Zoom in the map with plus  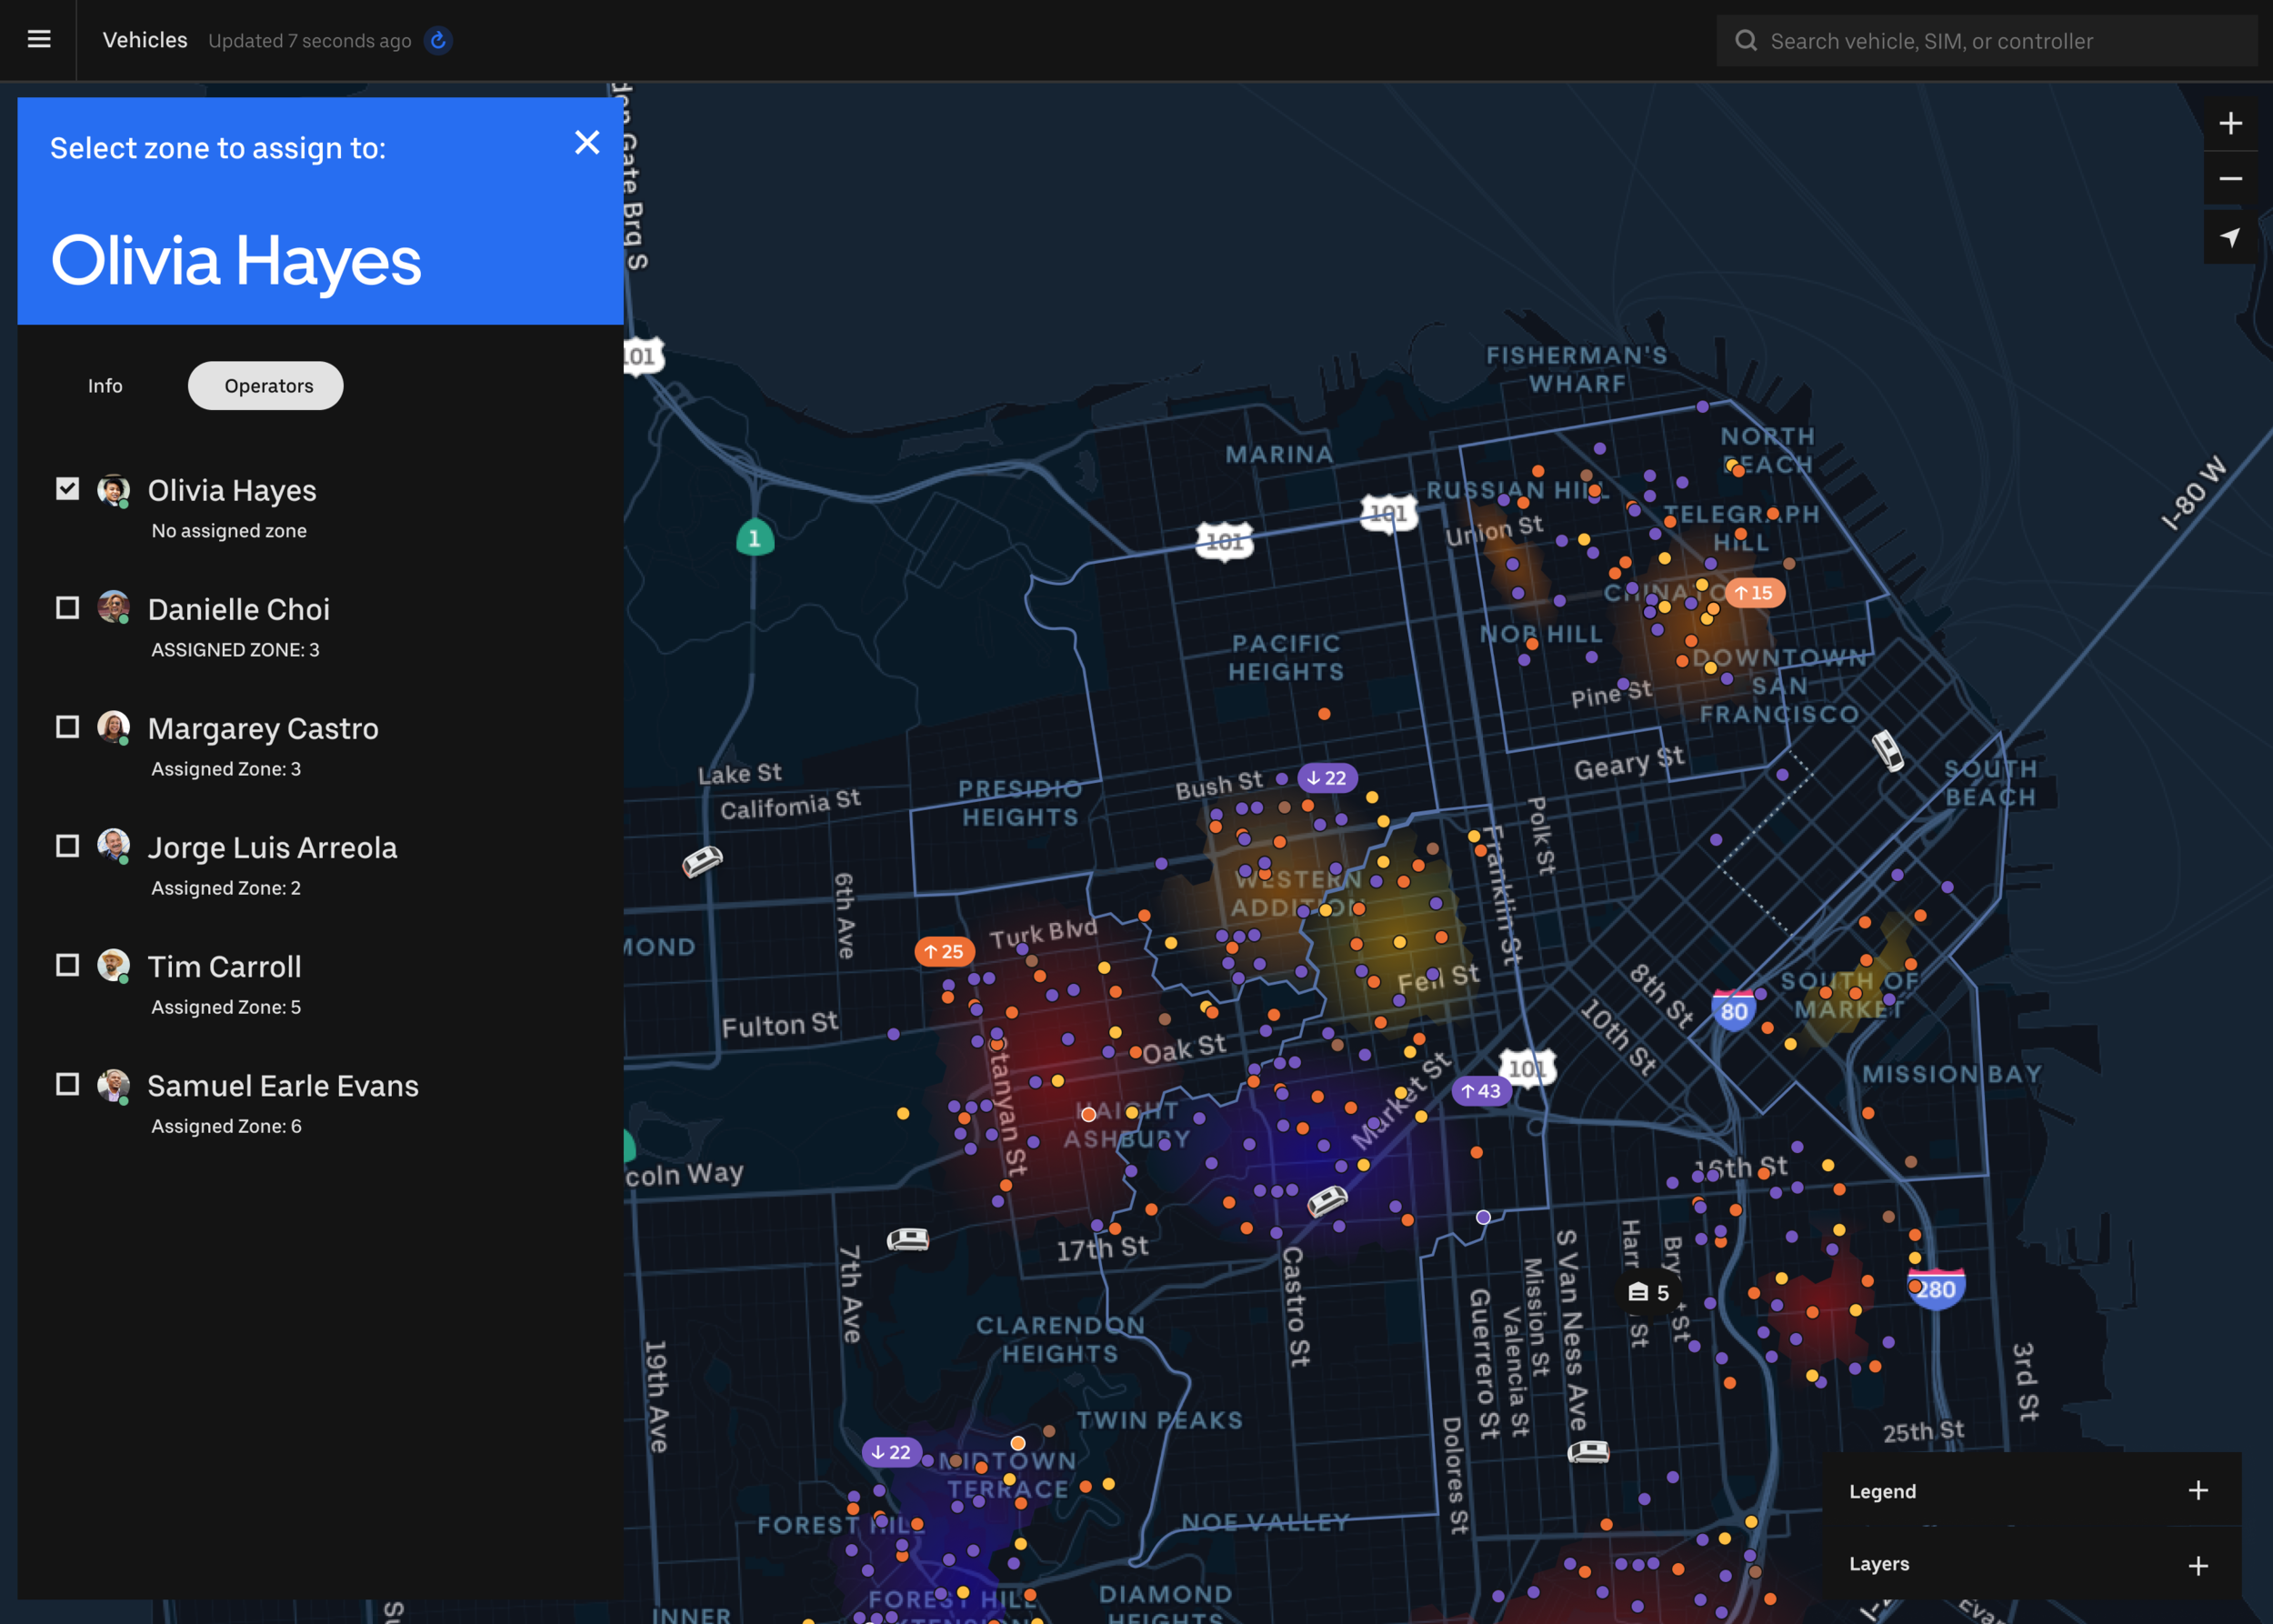point(2230,123)
